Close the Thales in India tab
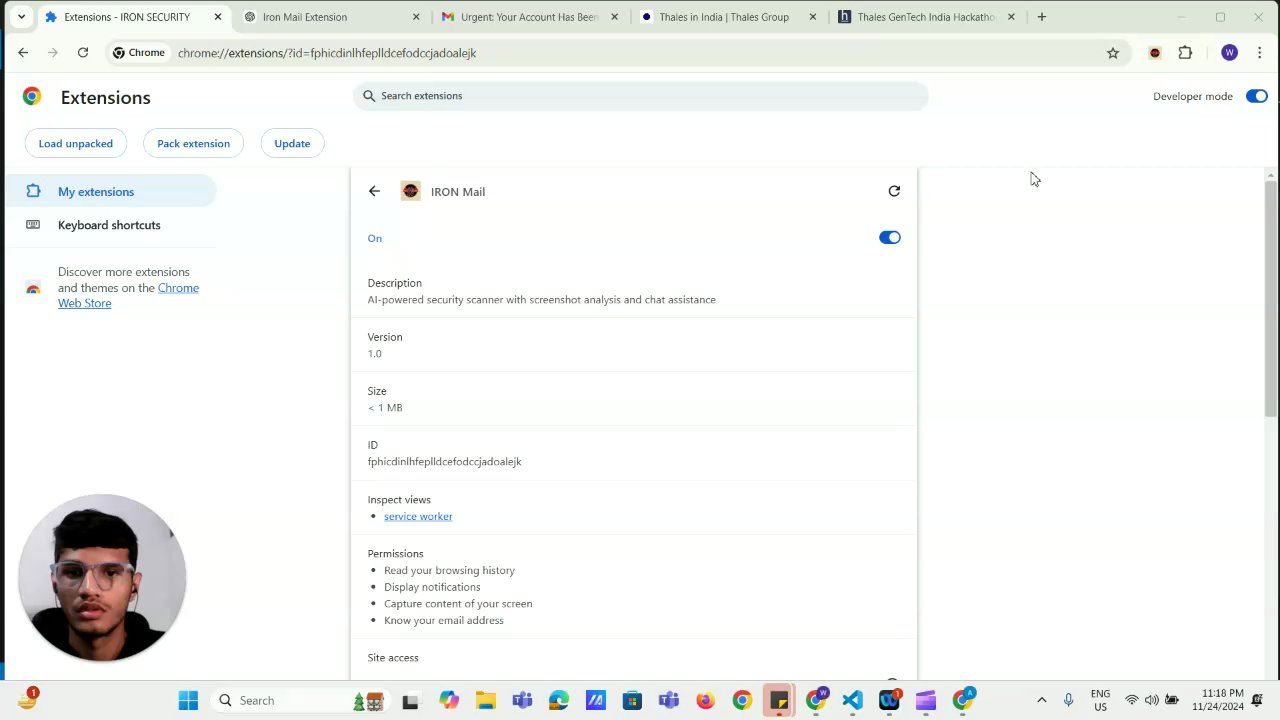Screen dimensions: 1280x720 812,17
